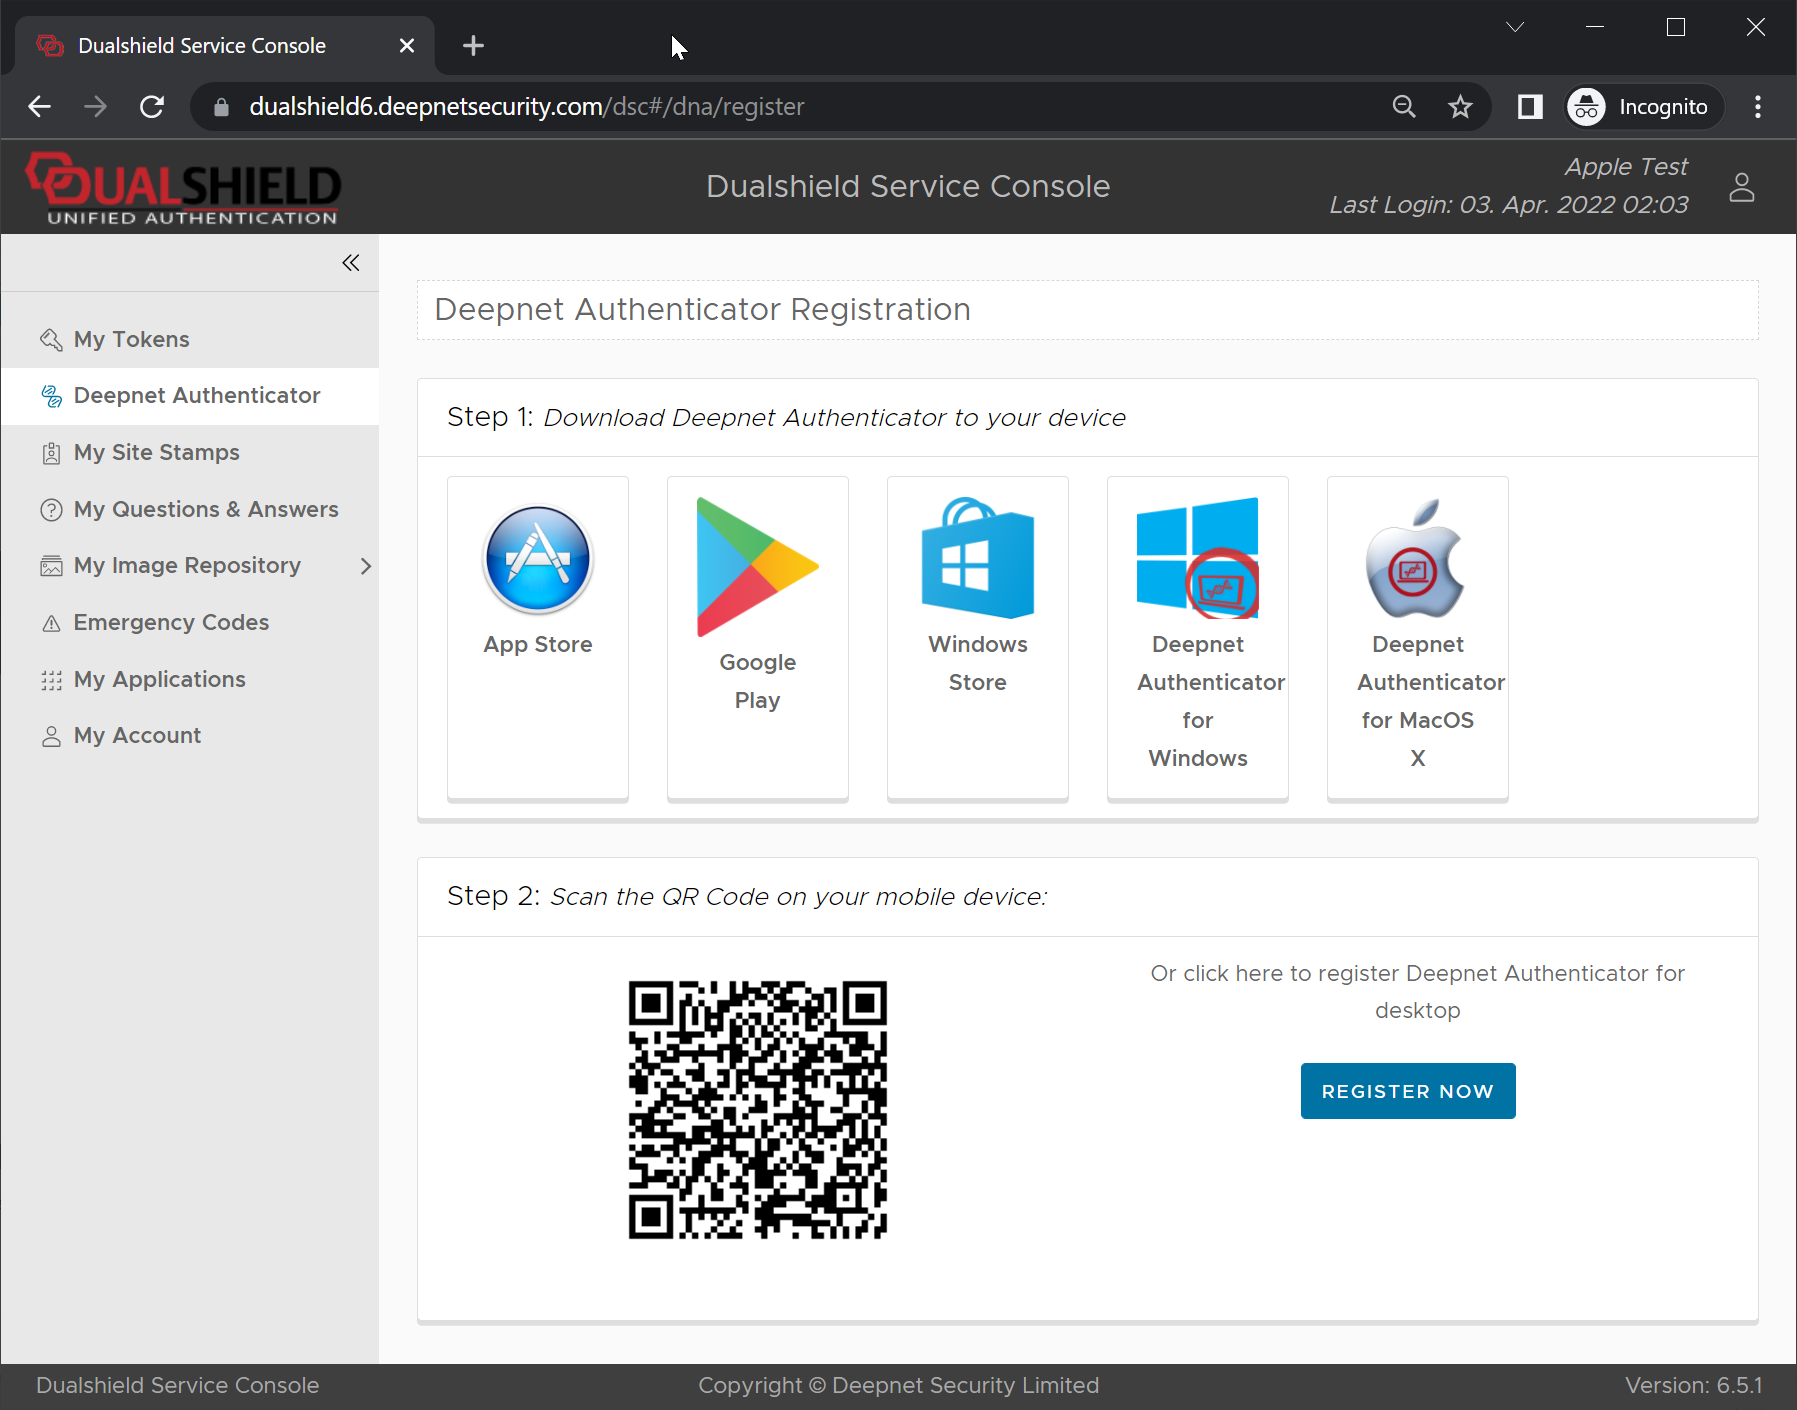This screenshot has width=1797, height=1410.
Task: Go to Emergency Codes in sidebar
Action: click(171, 623)
